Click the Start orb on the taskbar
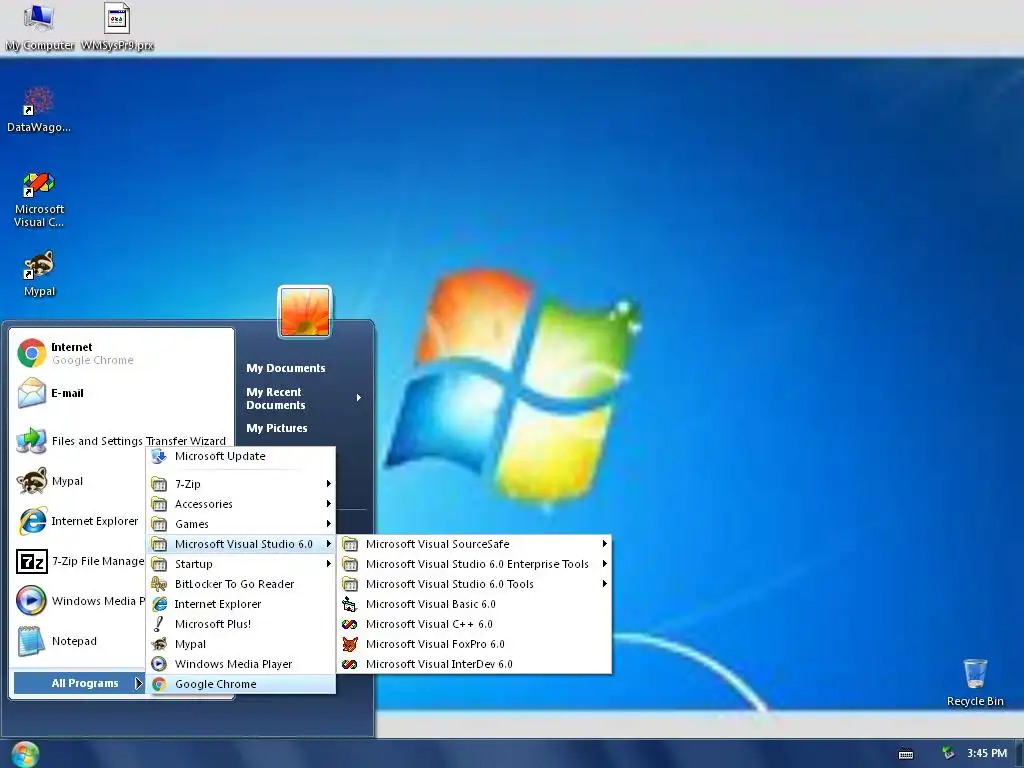 click(25, 754)
